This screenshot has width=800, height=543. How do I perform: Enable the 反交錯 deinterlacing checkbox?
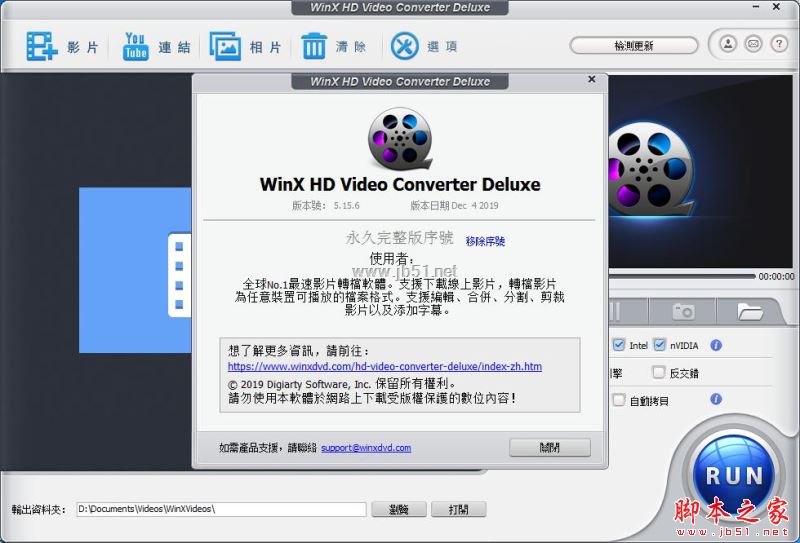coord(658,372)
